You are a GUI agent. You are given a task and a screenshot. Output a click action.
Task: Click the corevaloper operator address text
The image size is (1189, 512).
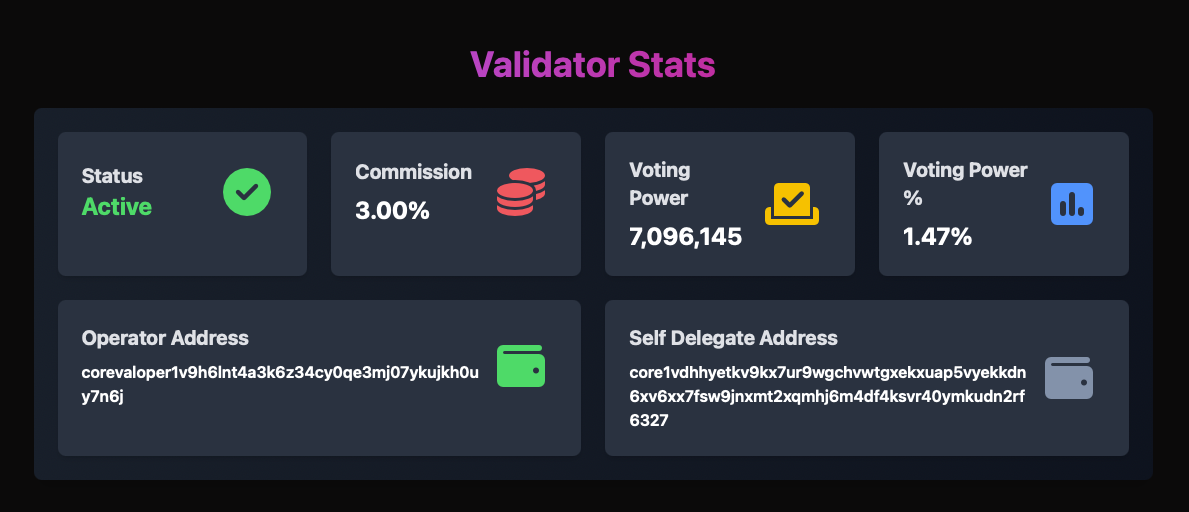point(280,373)
